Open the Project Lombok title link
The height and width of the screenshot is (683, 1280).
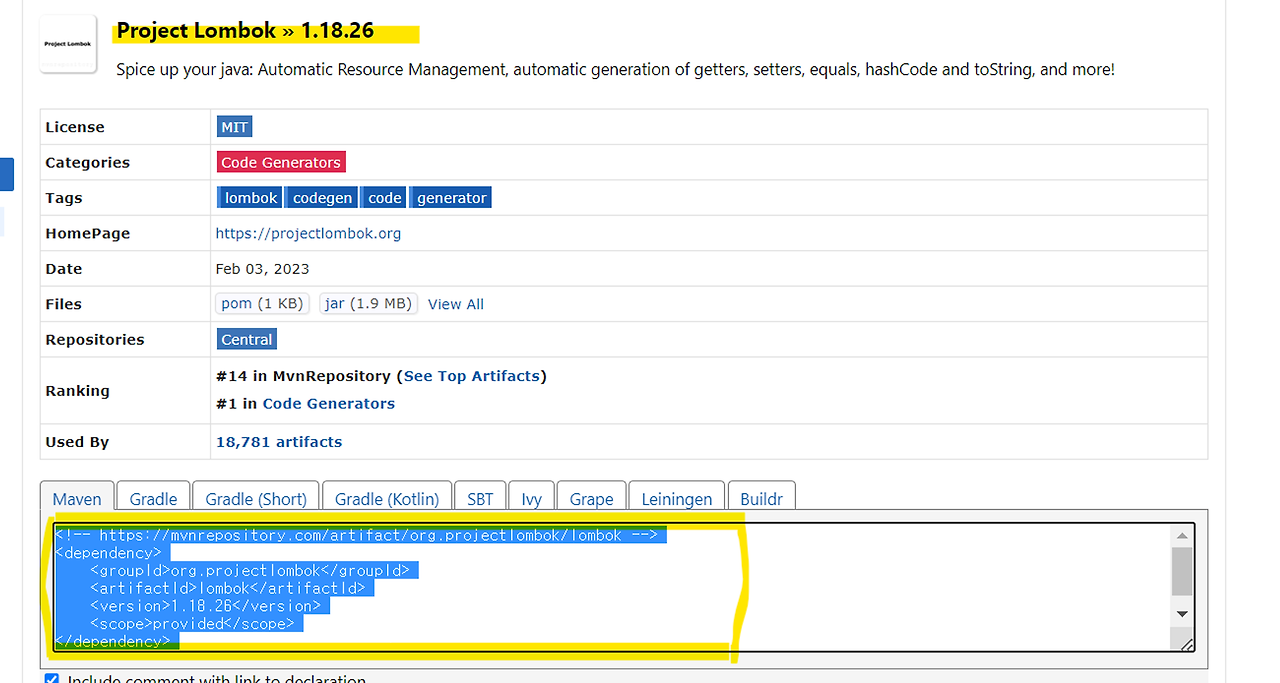tap(196, 31)
